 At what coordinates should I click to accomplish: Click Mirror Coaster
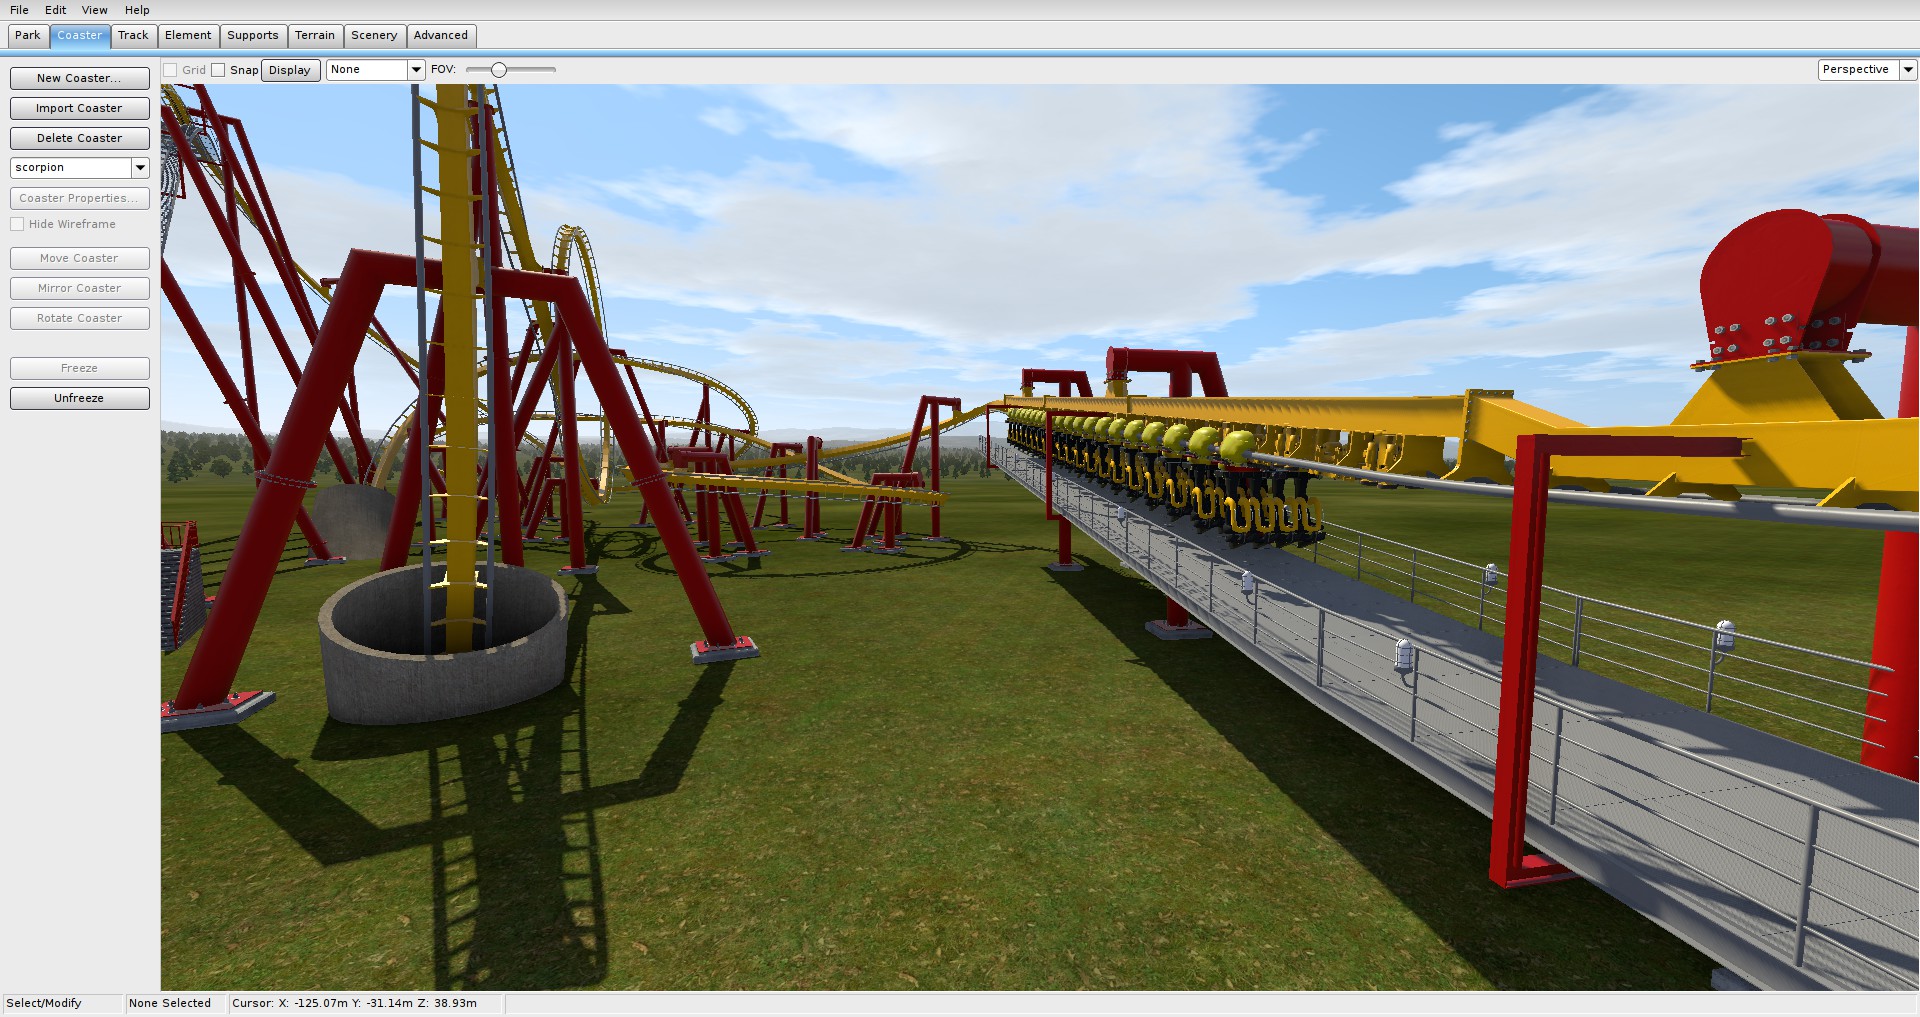[80, 288]
